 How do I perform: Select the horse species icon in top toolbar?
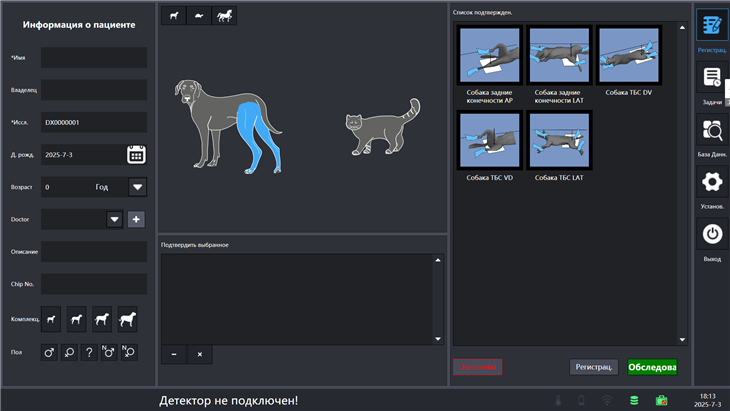[x=224, y=16]
